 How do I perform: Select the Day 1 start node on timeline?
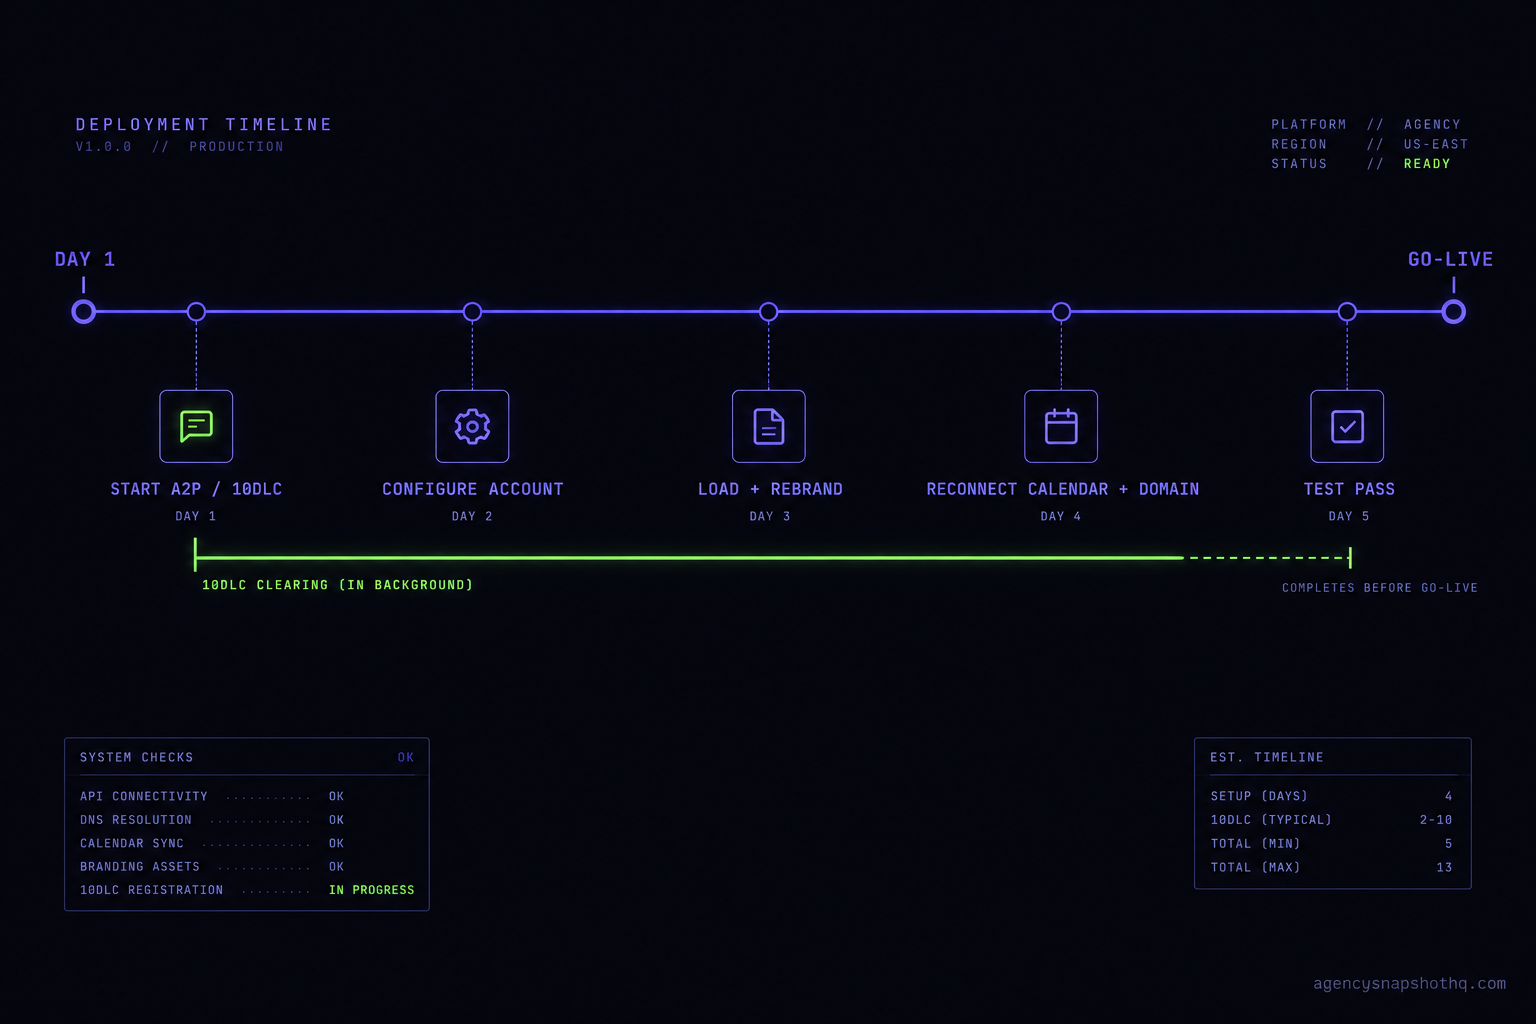pos(84,312)
